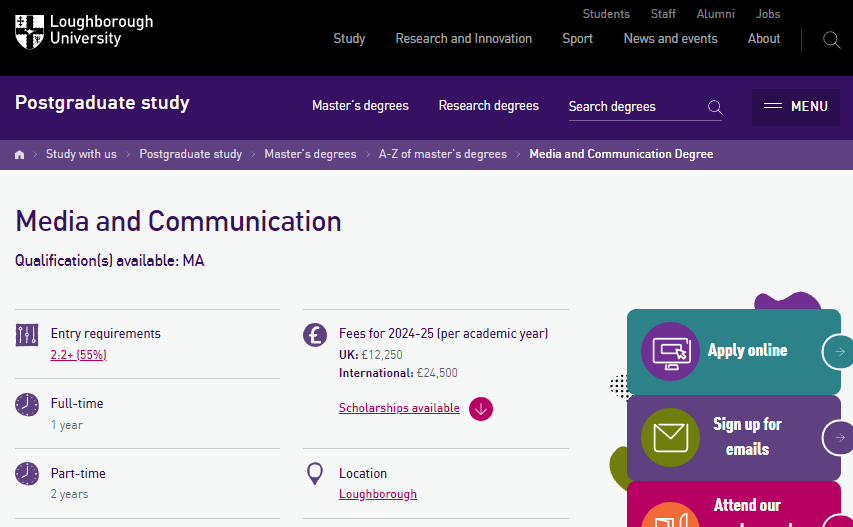
Task: Click the Apply online text
Action: coord(747,351)
